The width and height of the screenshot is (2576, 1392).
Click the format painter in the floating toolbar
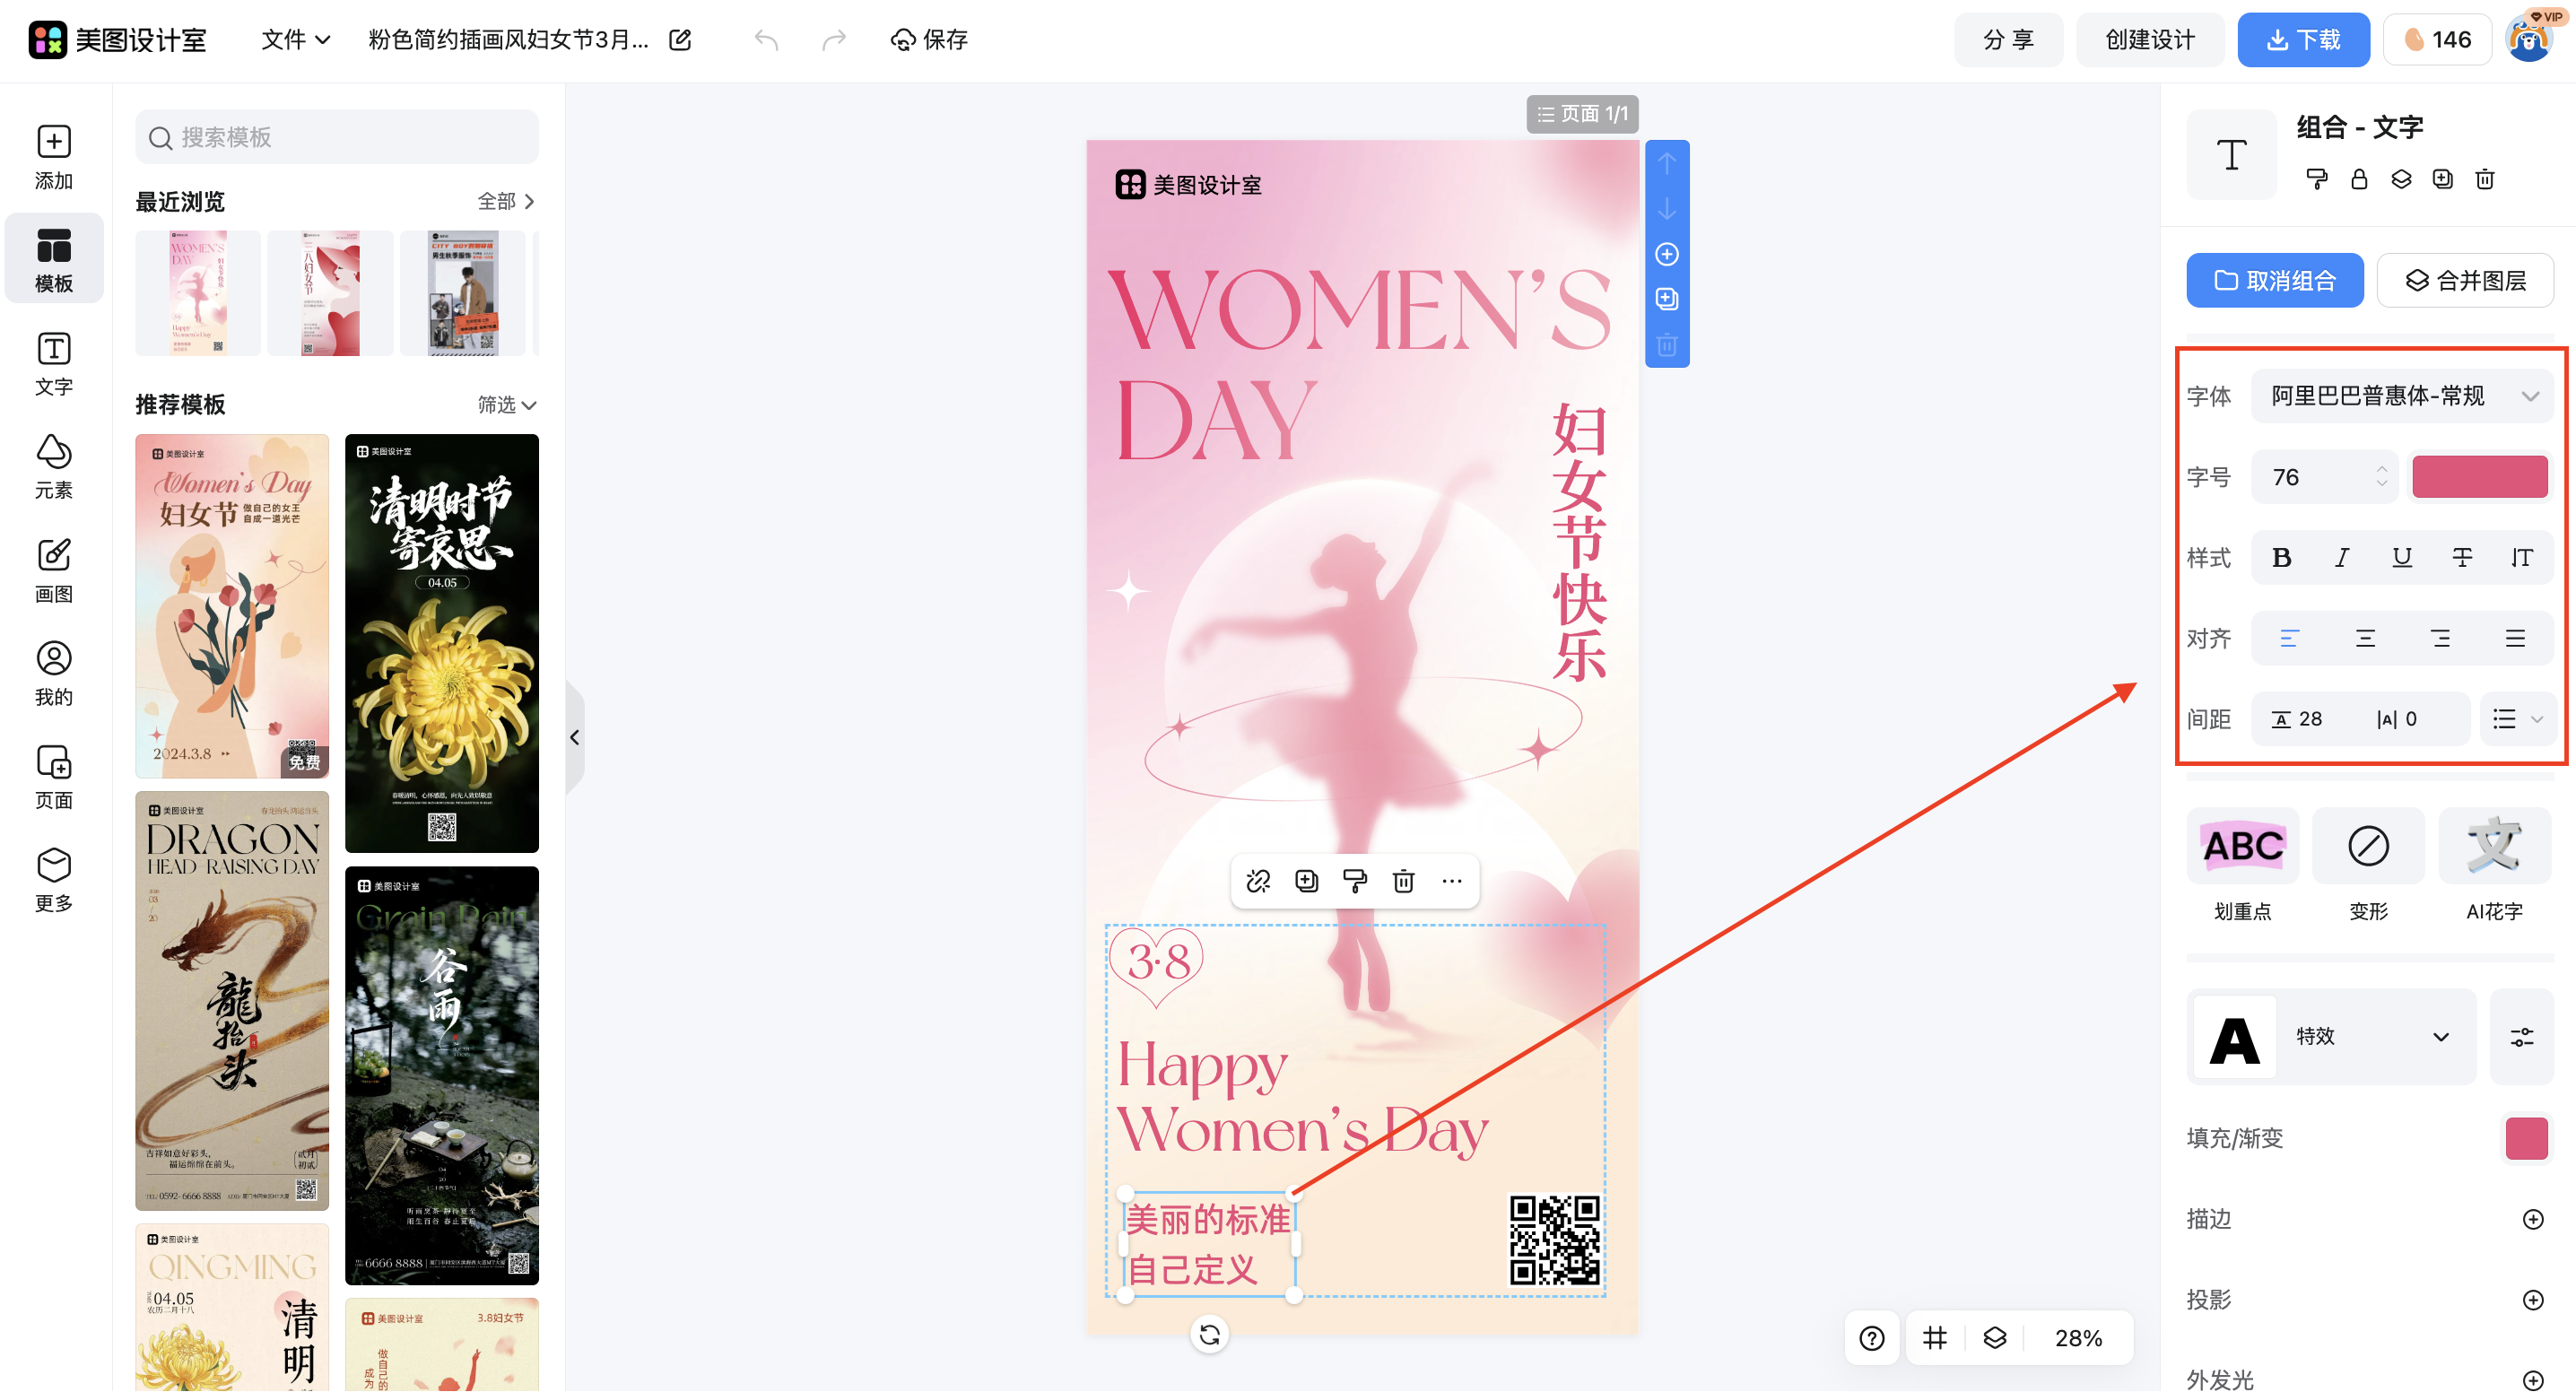[x=1355, y=881]
